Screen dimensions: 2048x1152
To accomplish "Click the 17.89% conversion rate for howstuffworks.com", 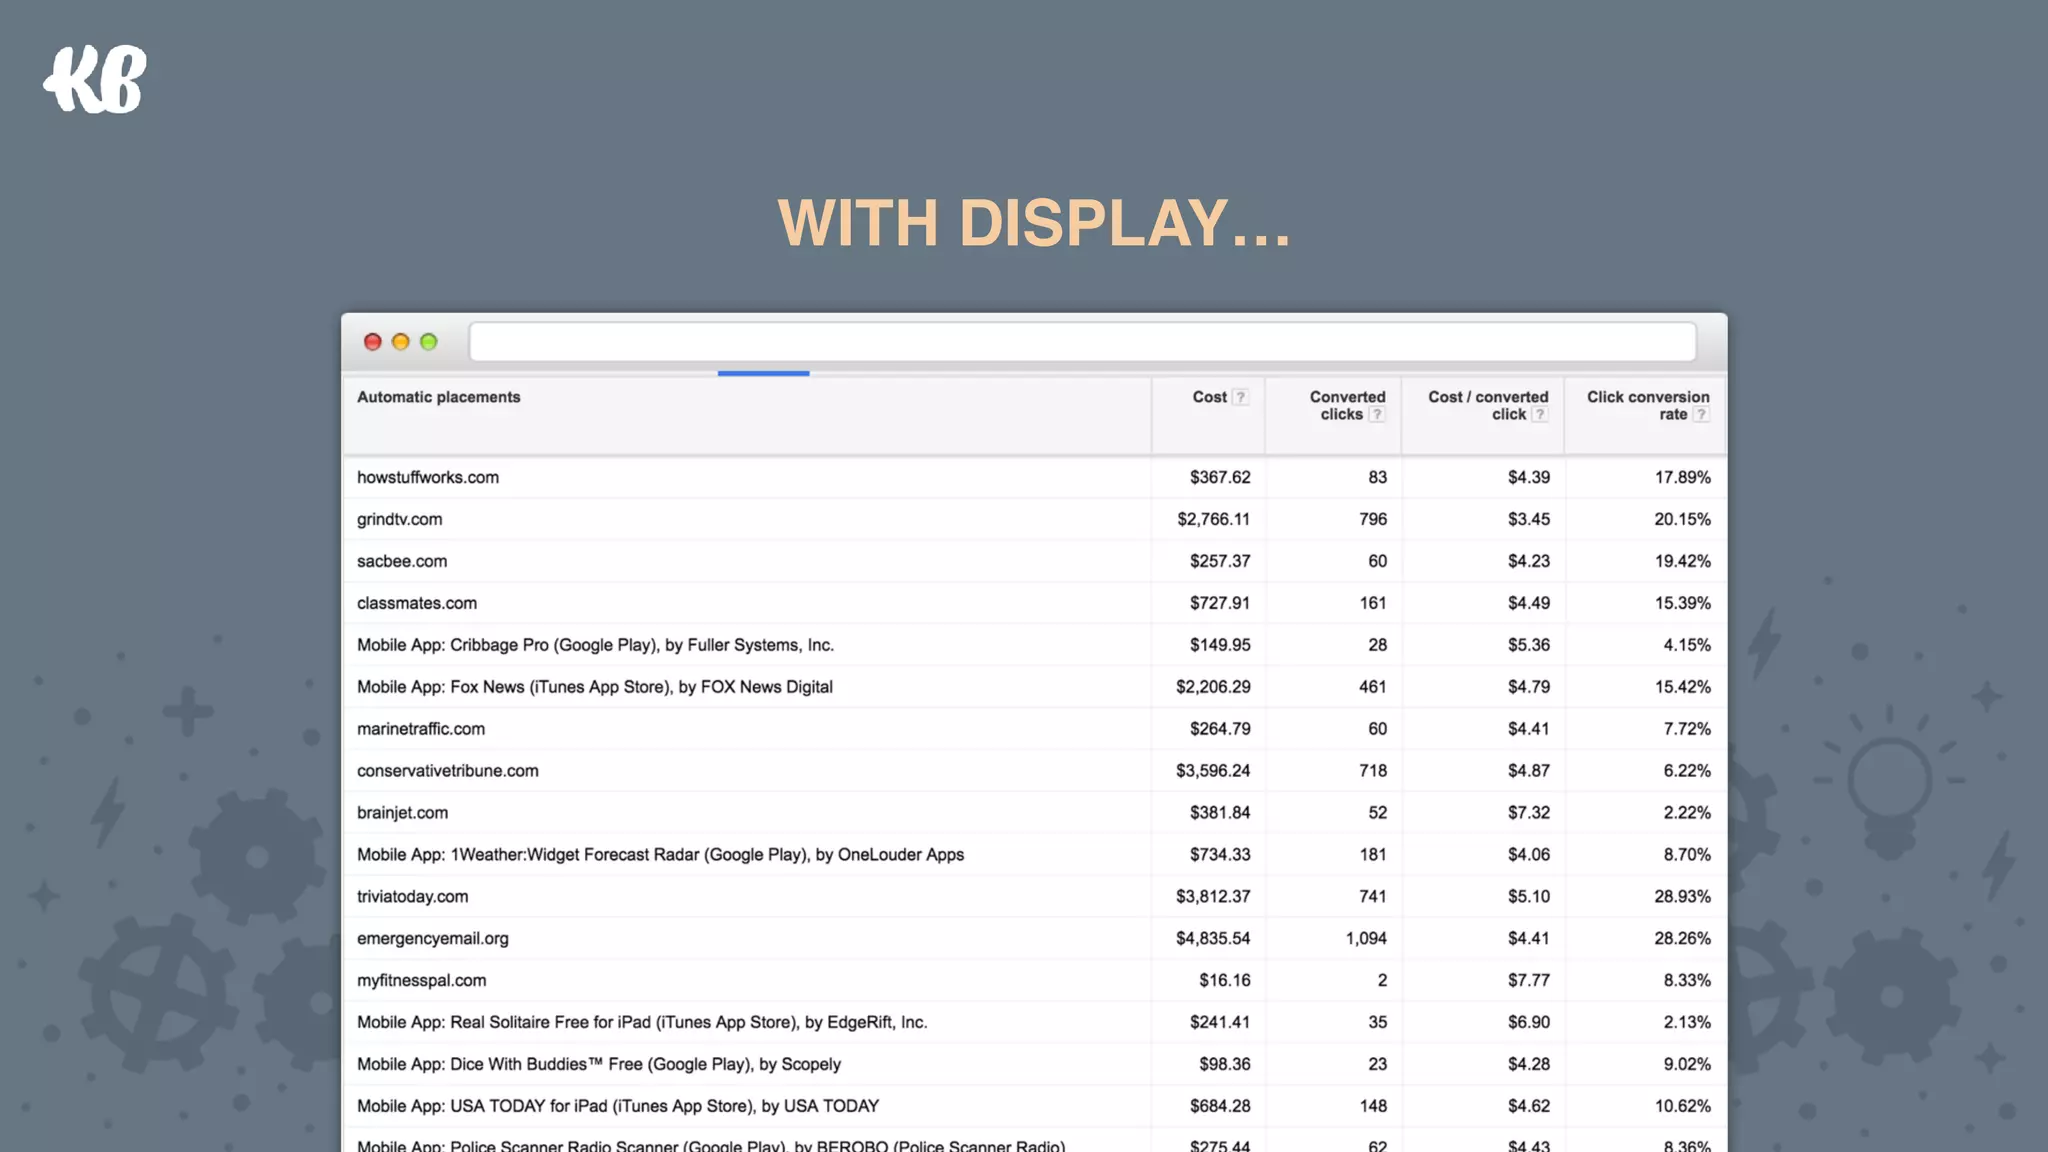I will coord(1682,477).
